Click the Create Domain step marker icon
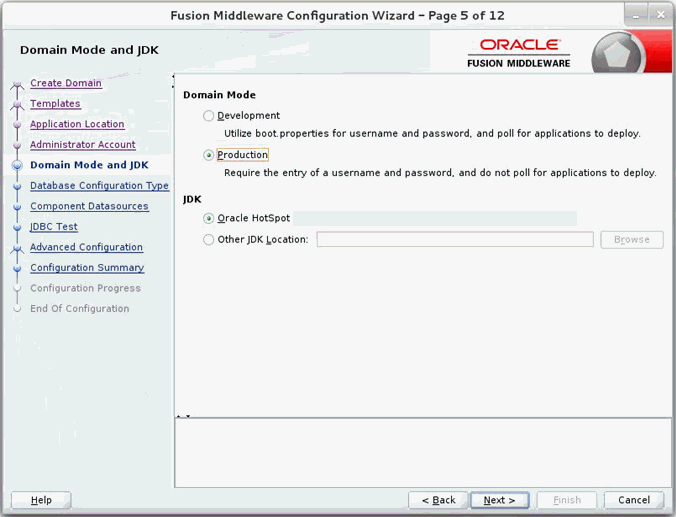676x517 pixels. pyautogui.click(x=17, y=84)
